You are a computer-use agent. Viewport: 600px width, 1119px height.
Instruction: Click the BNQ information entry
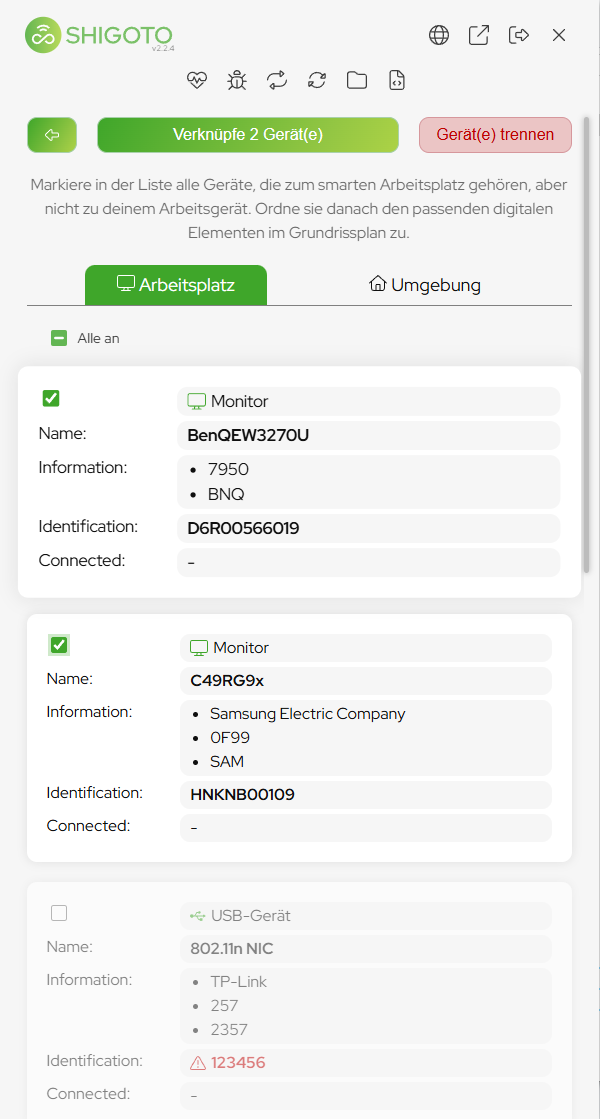point(226,493)
